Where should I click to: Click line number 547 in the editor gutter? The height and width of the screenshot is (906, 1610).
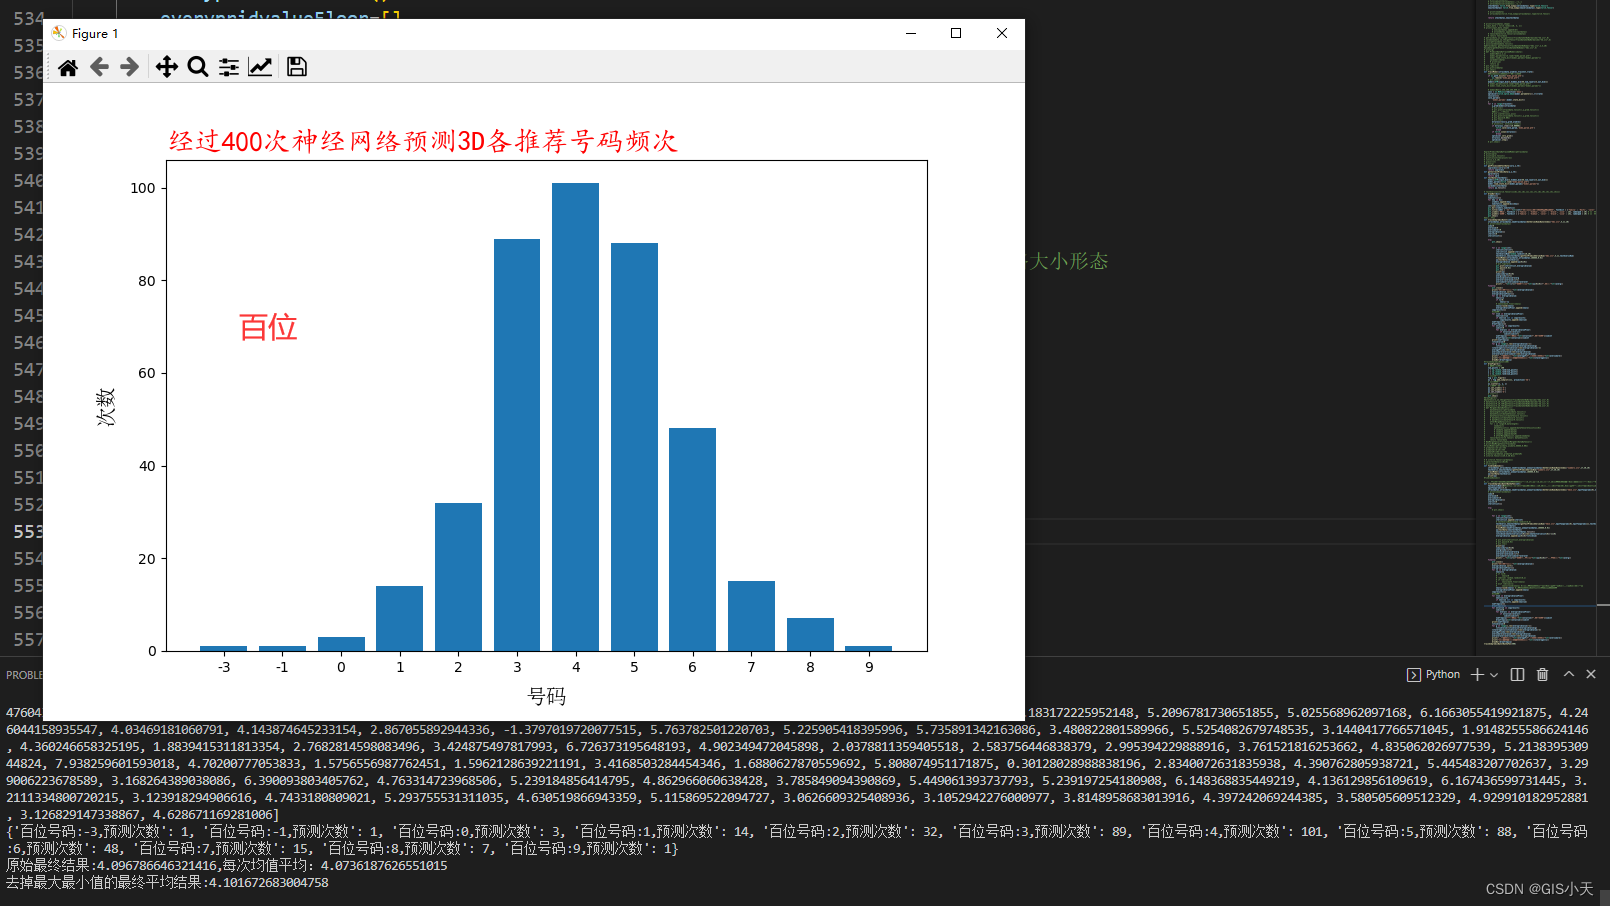coord(28,369)
